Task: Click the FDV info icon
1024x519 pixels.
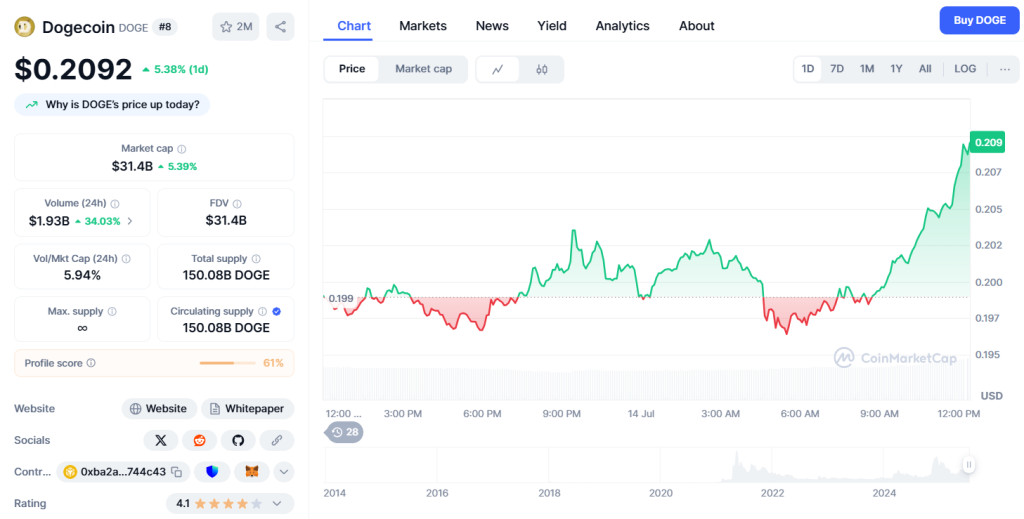Action: (237, 204)
